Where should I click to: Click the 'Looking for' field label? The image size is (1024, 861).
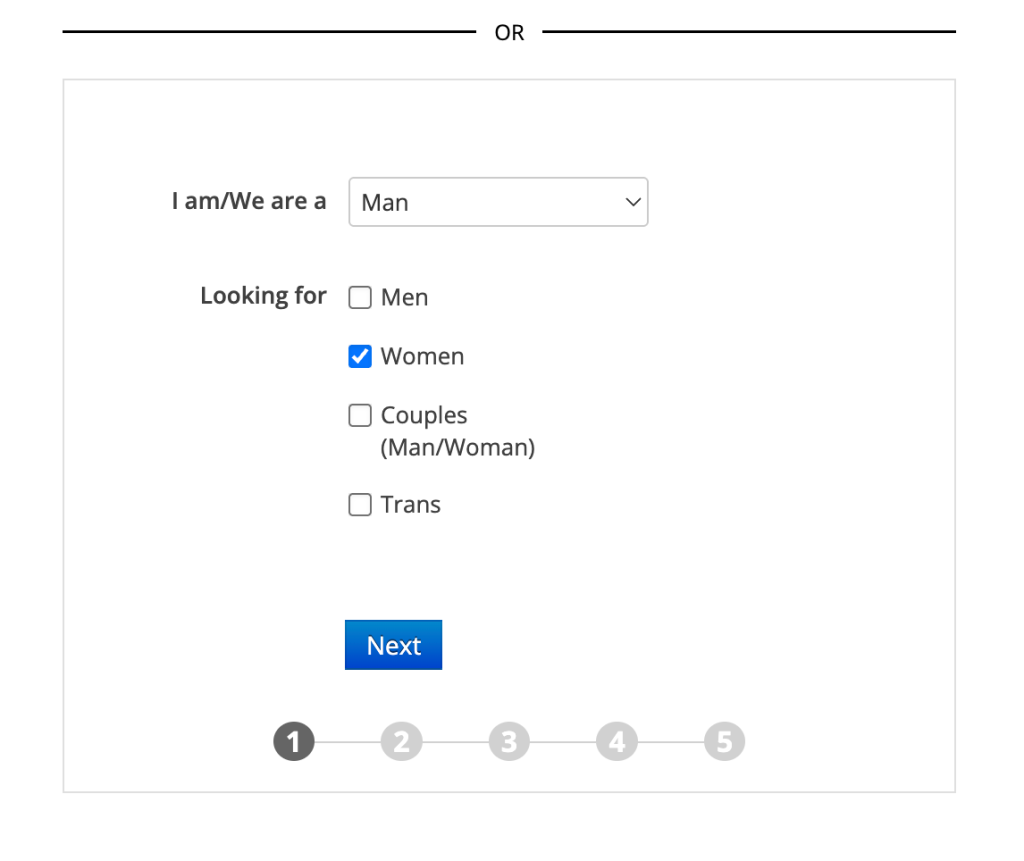(263, 296)
